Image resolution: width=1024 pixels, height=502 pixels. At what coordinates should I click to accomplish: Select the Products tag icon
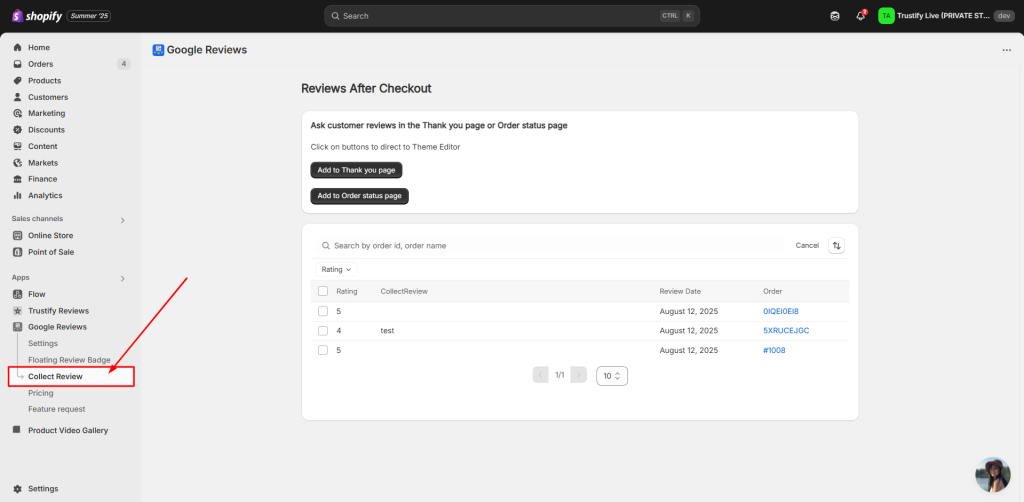(18, 80)
